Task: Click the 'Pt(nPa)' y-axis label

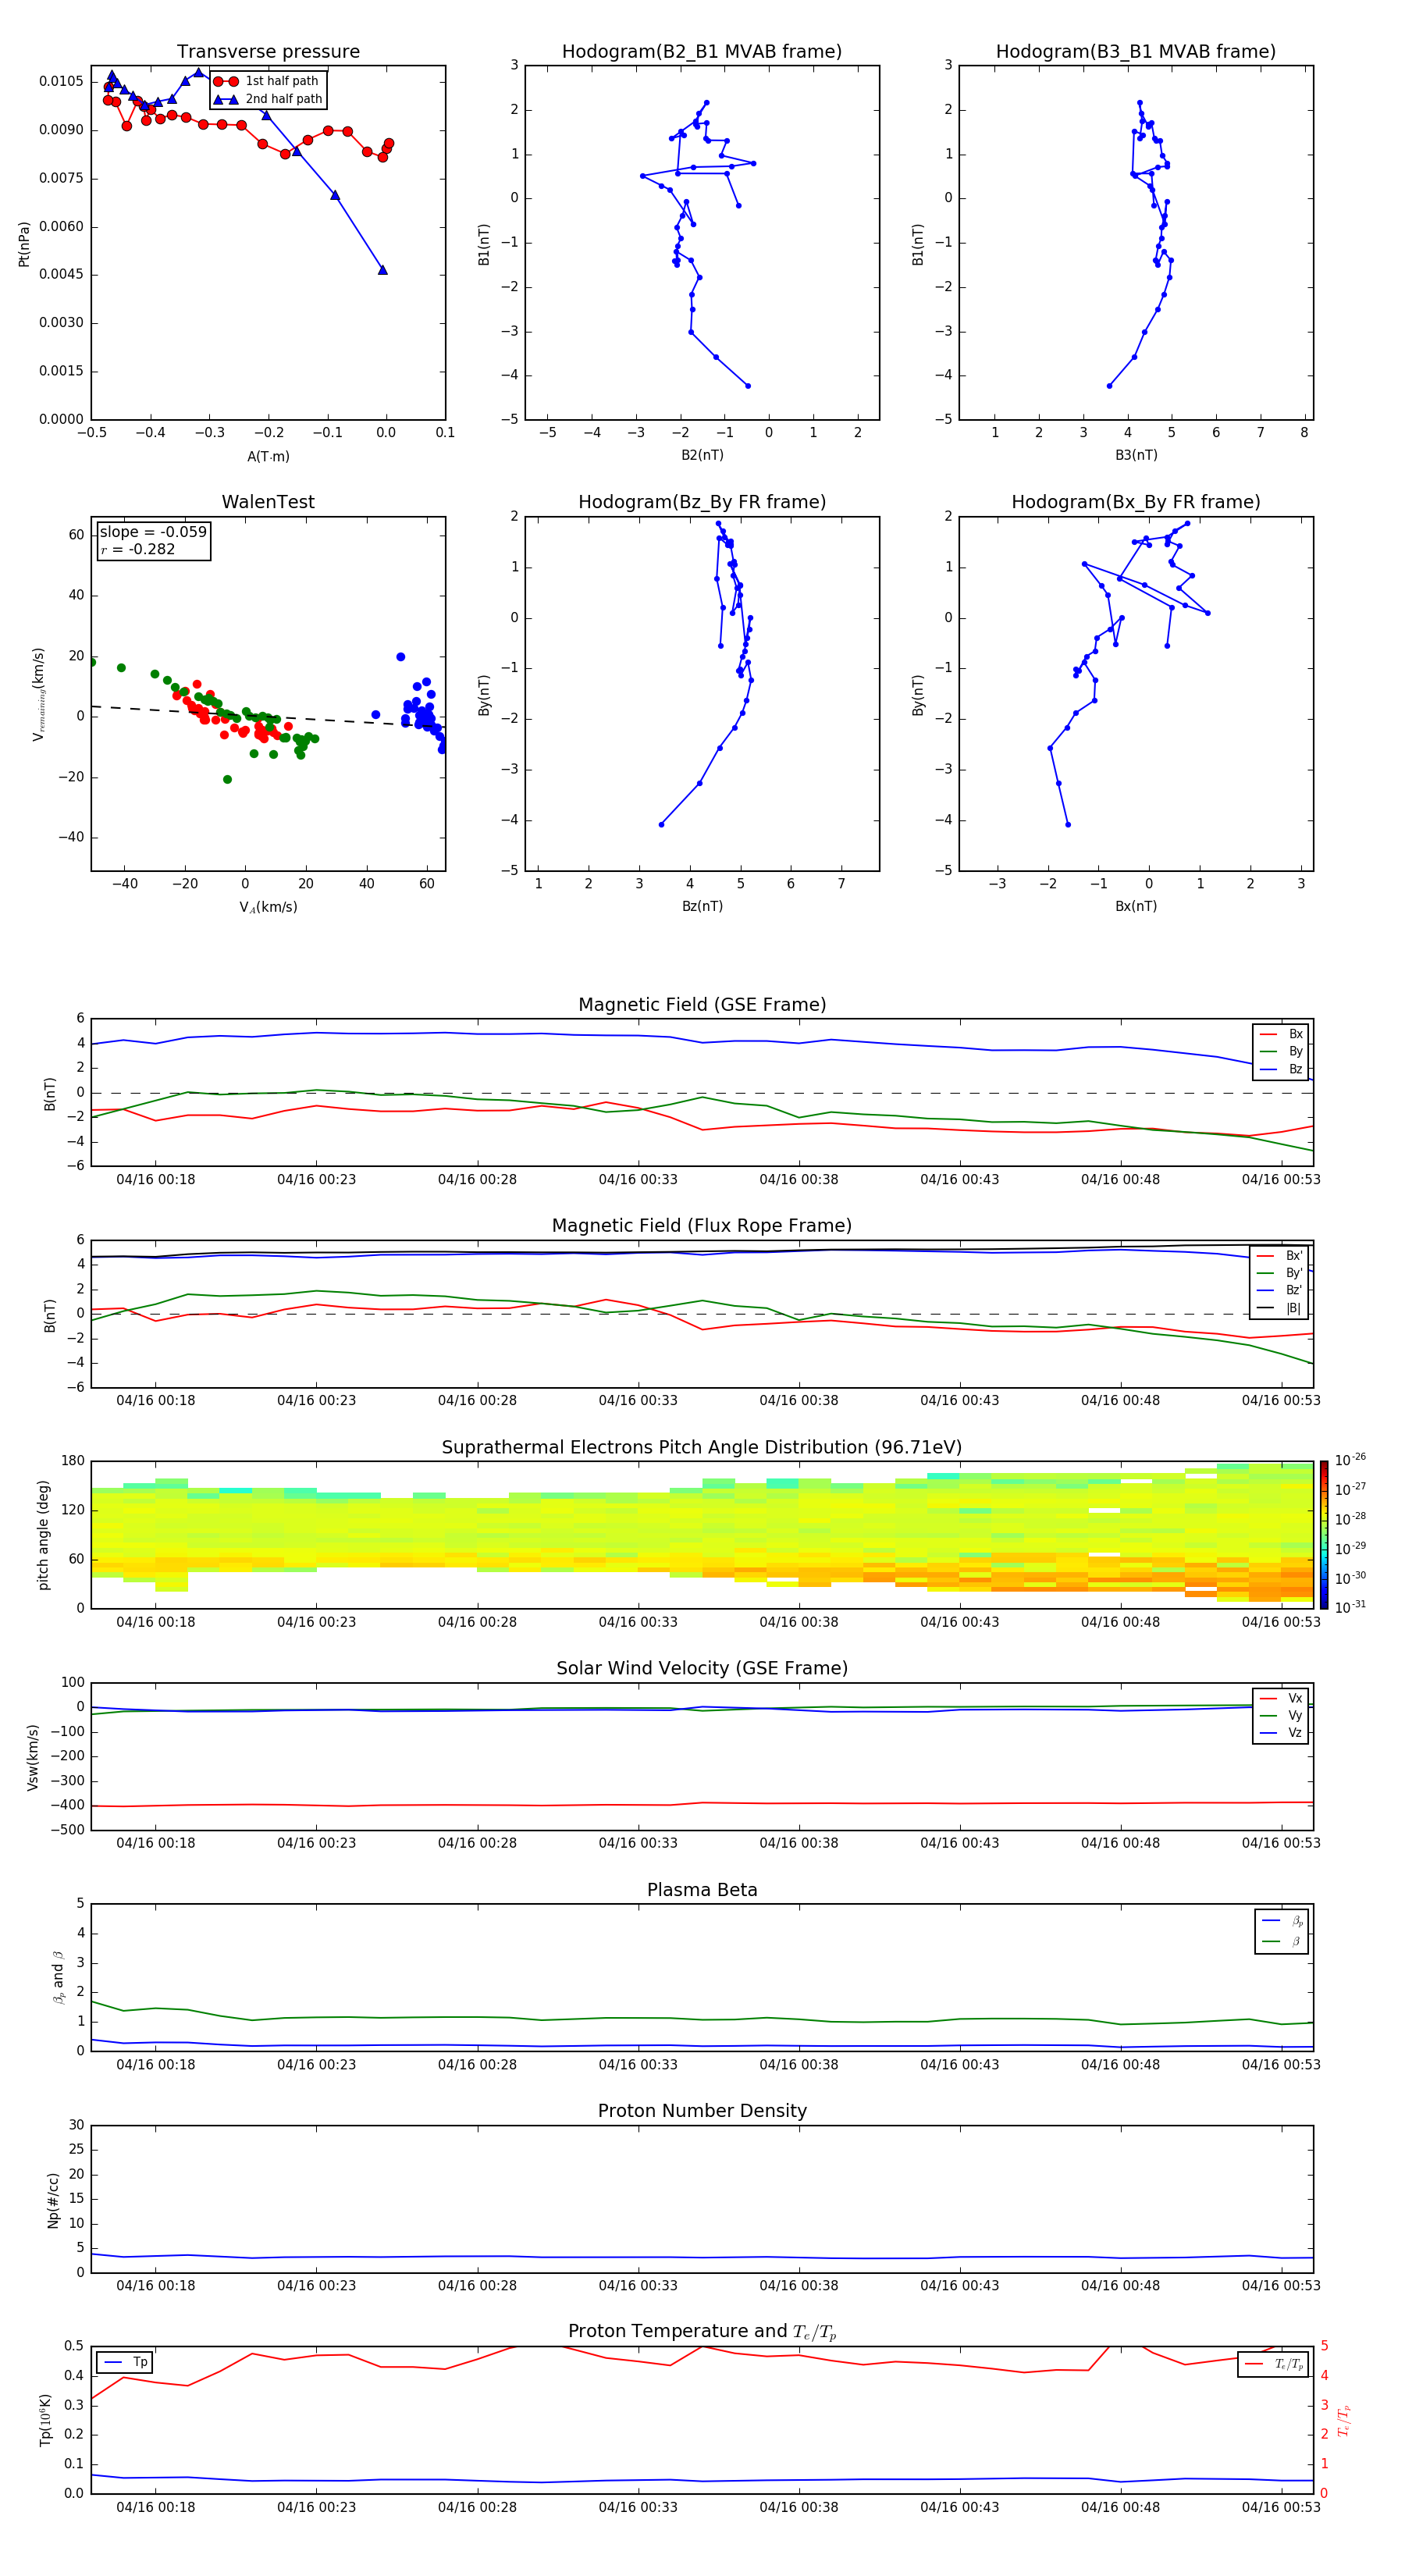Action: point(24,243)
